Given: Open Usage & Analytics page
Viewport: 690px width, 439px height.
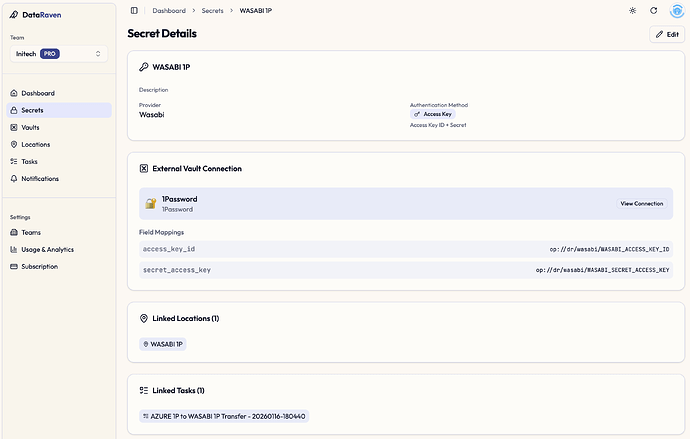Looking at the screenshot, I should pos(47,249).
